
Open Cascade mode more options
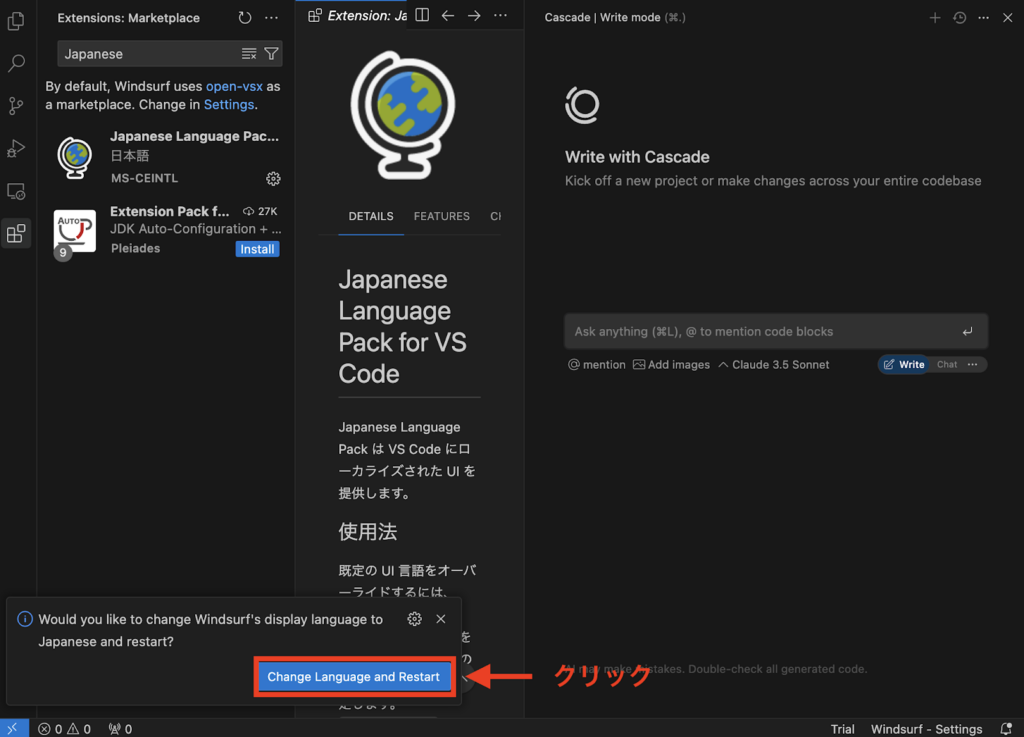click(972, 364)
